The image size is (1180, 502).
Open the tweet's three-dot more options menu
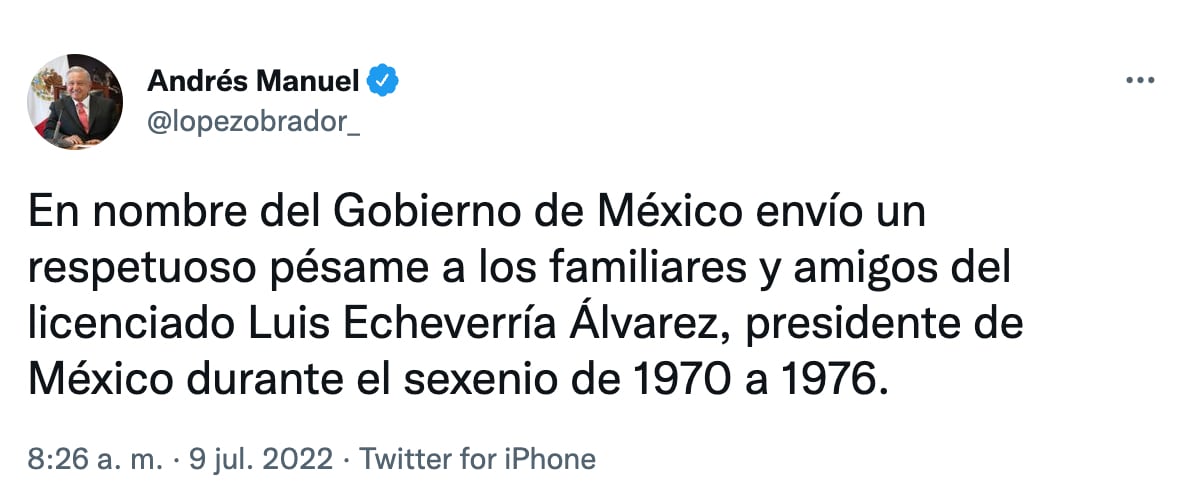click(1140, 81)
